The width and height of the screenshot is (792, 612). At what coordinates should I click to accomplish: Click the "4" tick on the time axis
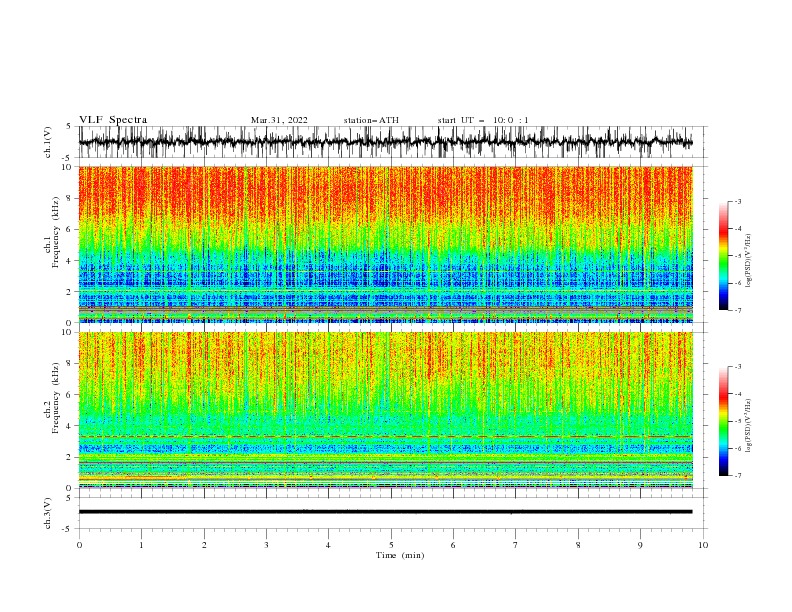[328, 545]
